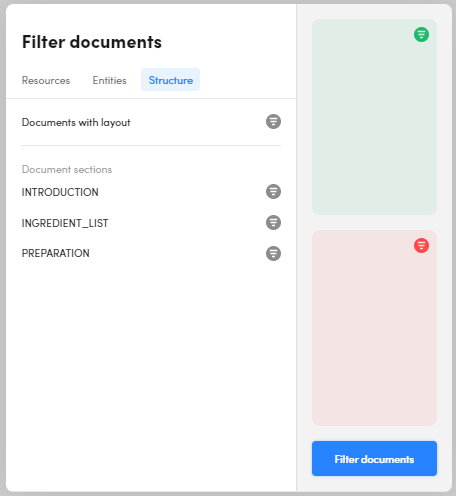Click filter icon beside INGREDIENT_LIST section
Image resolution: width=456 pixels, height=496 pixels.
point(273,223)
